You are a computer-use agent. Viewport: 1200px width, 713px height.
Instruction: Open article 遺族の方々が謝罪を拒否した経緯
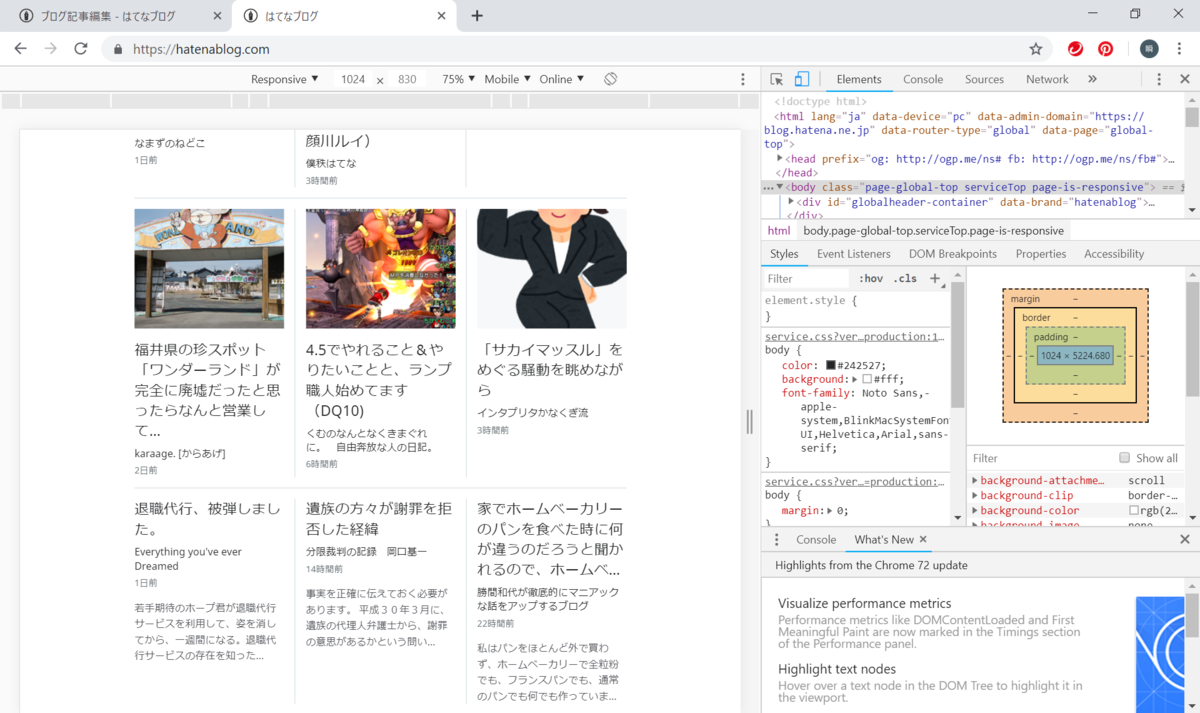(379, 518)
